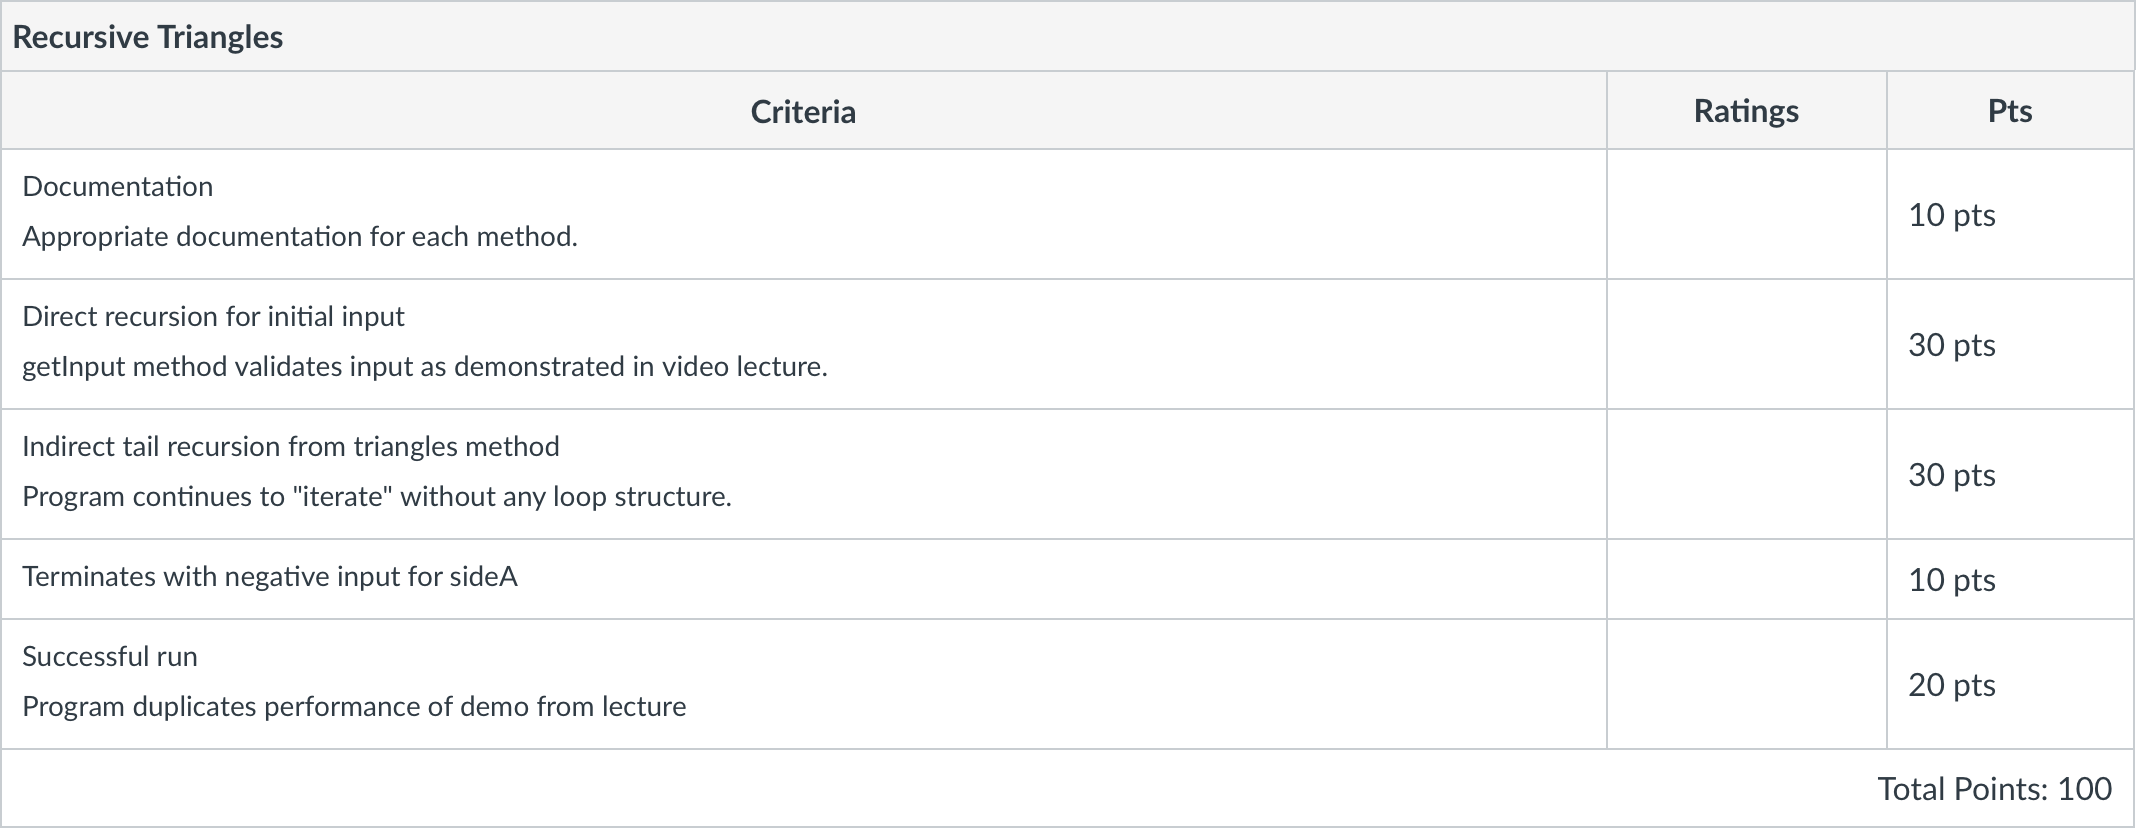
Task: Click the 'Program continues to iterate' description
Action: [x=377, y=497]
